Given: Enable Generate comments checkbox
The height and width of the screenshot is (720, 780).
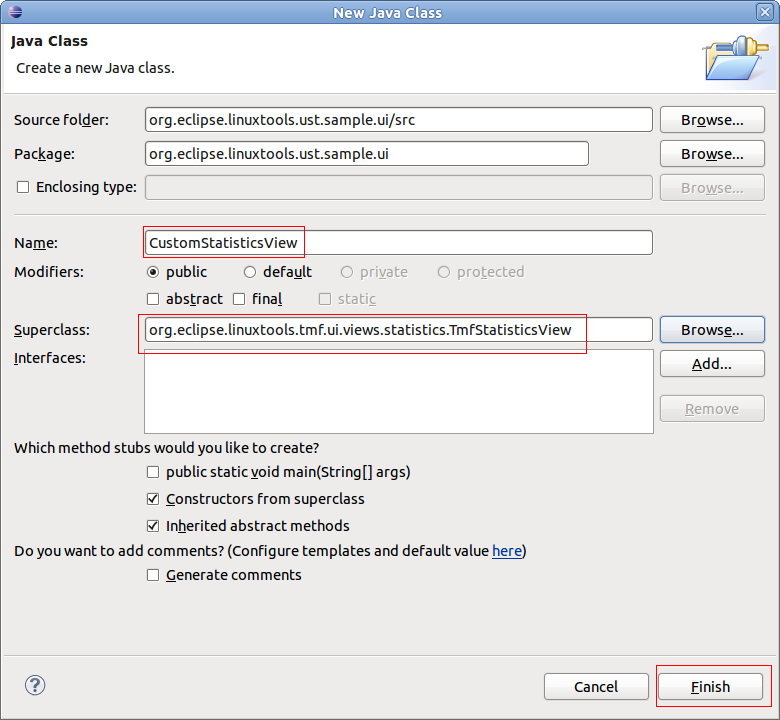Looking at the screenshot, I should pyautogui.click(x=153, y=575).
